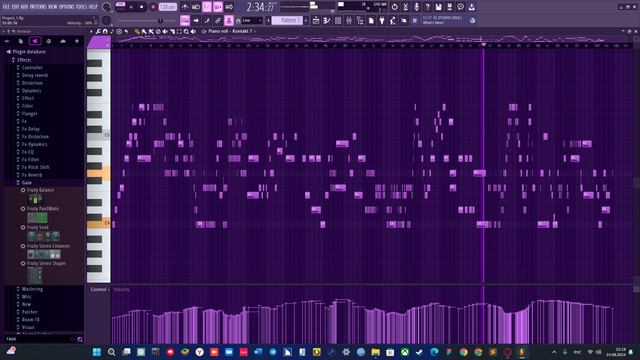Select the piano roll zoom tool
640x360 pixels.
(x=186, y=31)
